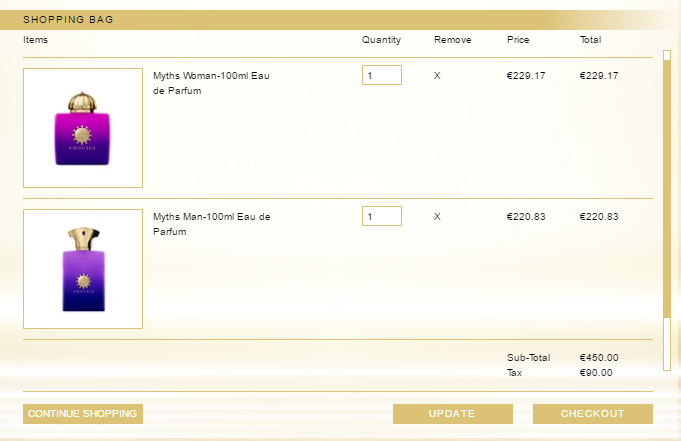681x441 pixels.
Task: Click the Continue Shopping button
Action: pos(83,414)
